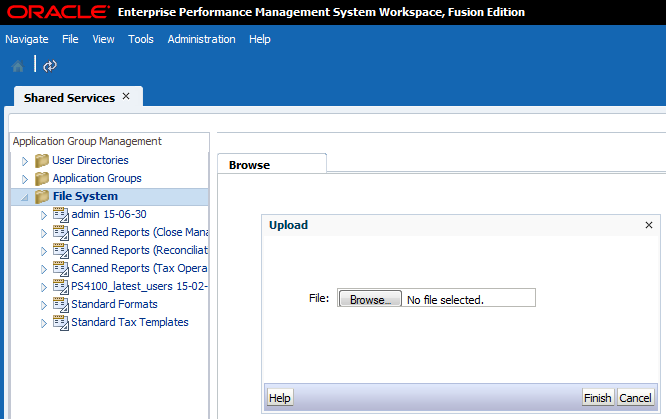
Task: Close the Shared Services tab
Action: [126, 96]
